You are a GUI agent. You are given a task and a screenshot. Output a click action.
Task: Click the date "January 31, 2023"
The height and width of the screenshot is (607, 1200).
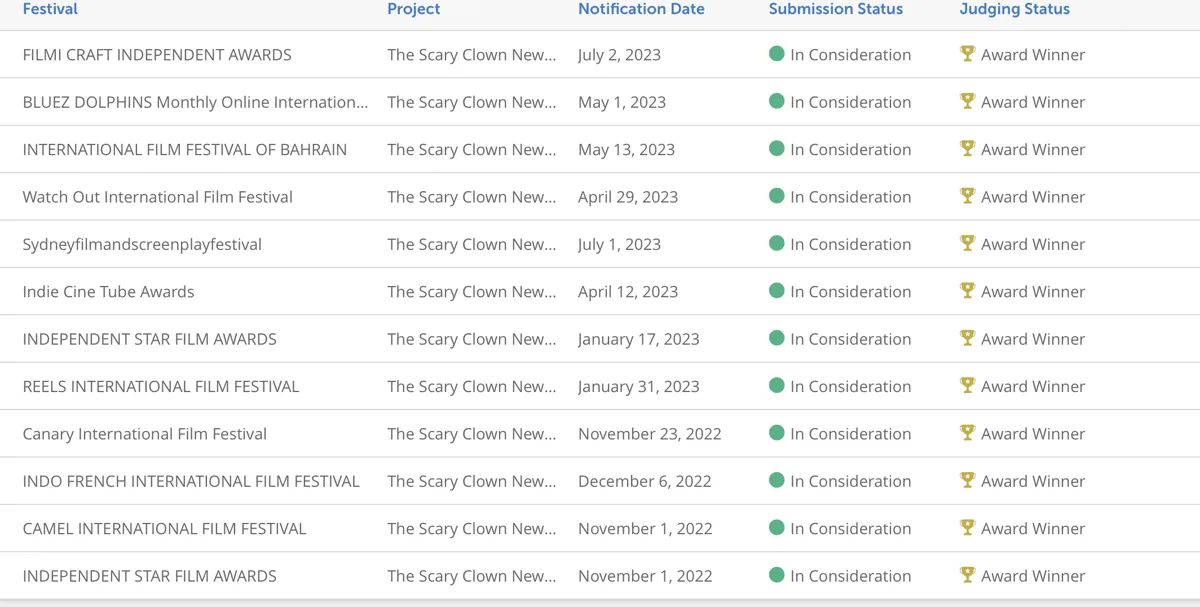point(639,387)
